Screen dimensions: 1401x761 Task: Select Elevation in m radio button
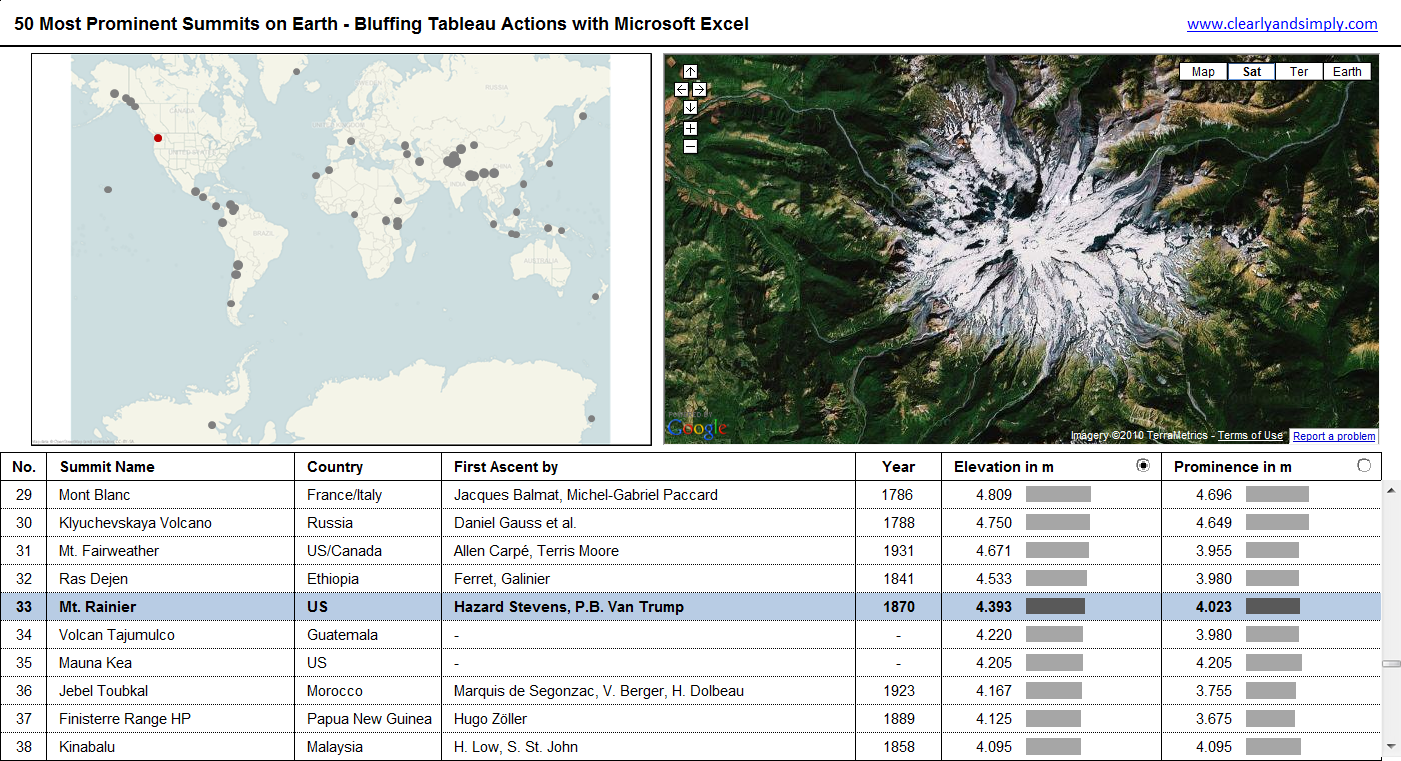1143,465
